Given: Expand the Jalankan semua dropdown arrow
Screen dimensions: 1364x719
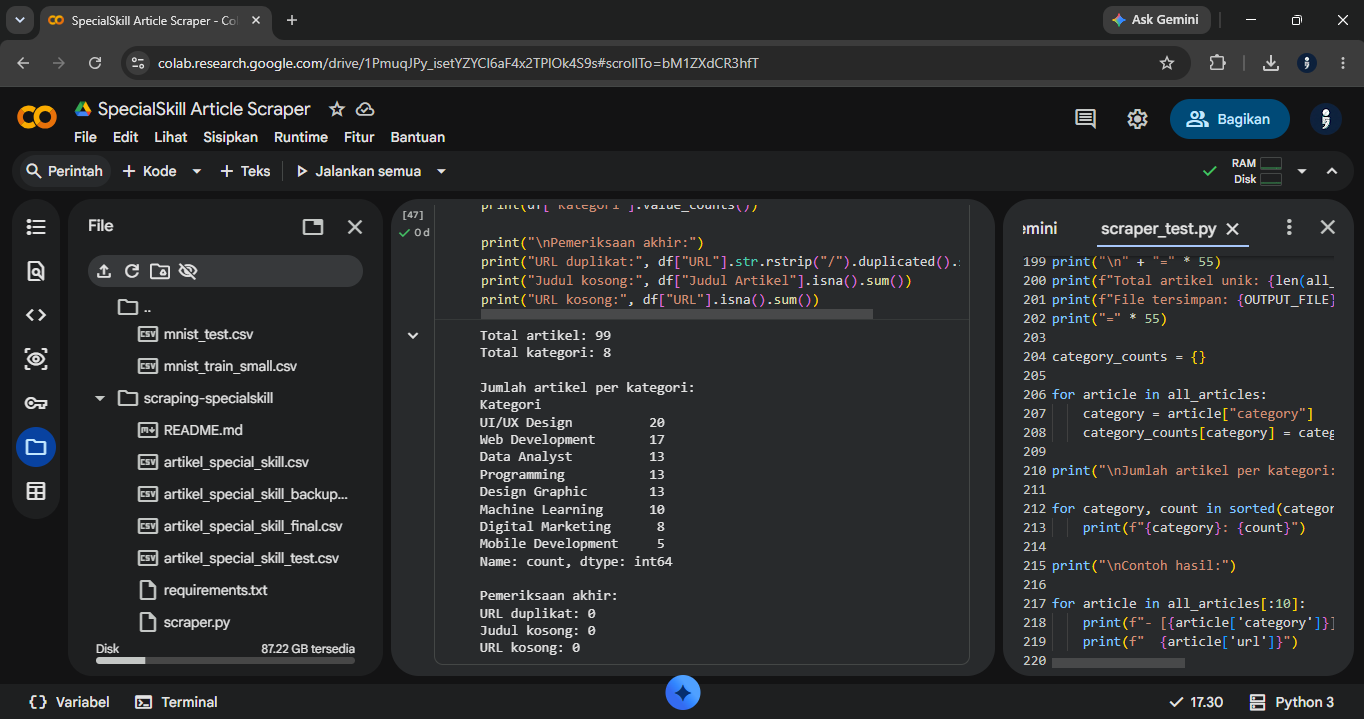Looking at the screenshot, I should pos(441,171).
